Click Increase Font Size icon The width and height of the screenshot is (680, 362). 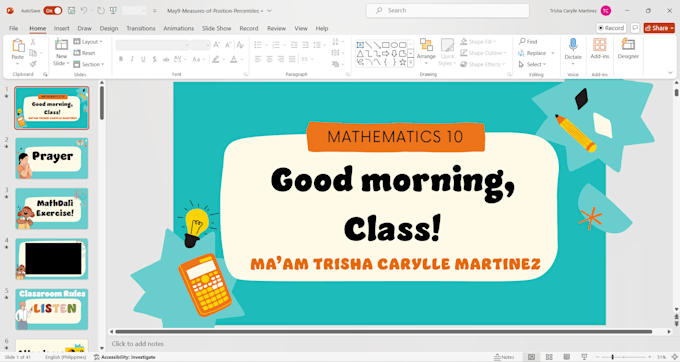(216, 45)
